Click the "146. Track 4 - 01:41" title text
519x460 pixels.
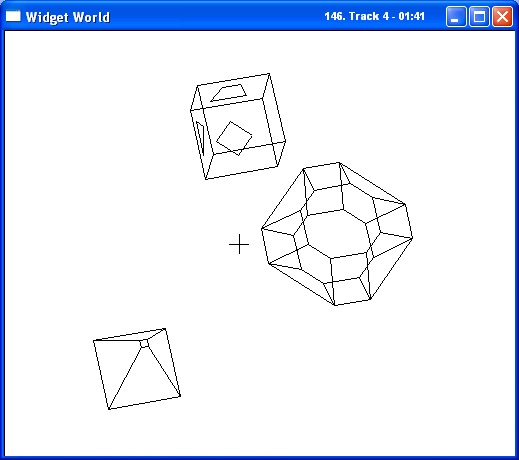pos(375,16)
